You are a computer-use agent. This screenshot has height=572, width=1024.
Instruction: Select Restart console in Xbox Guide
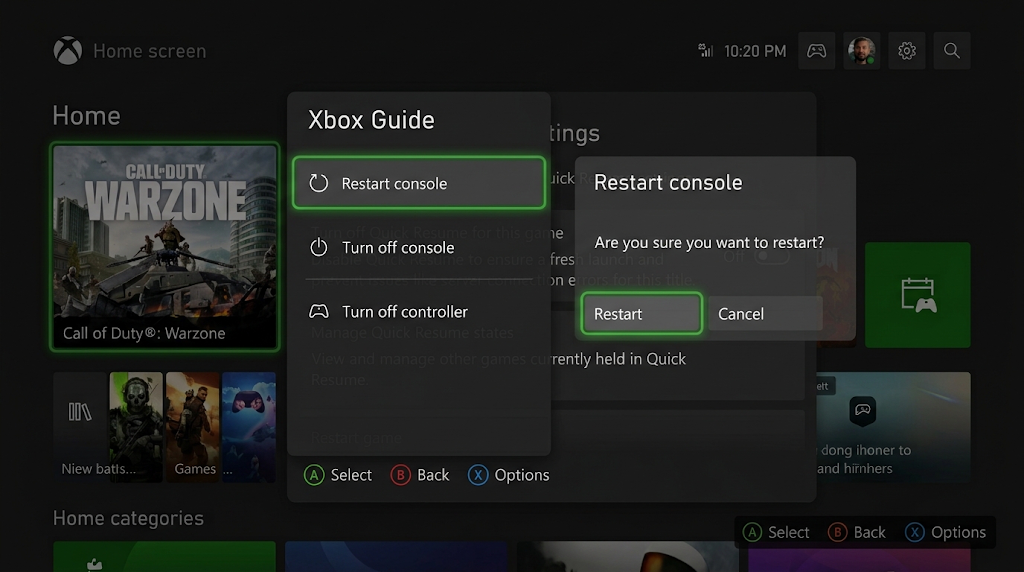point(419,183)
